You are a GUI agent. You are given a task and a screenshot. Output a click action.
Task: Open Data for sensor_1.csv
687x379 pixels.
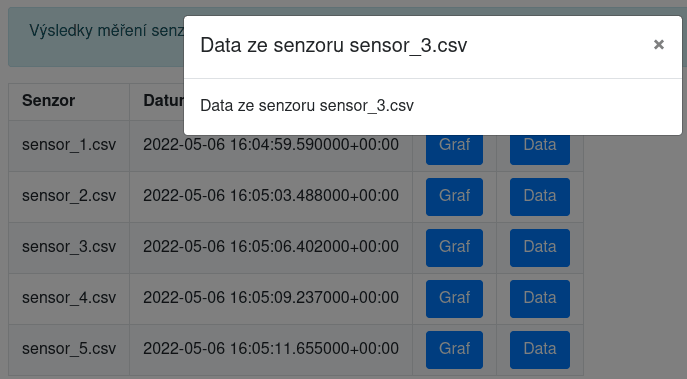540,149
